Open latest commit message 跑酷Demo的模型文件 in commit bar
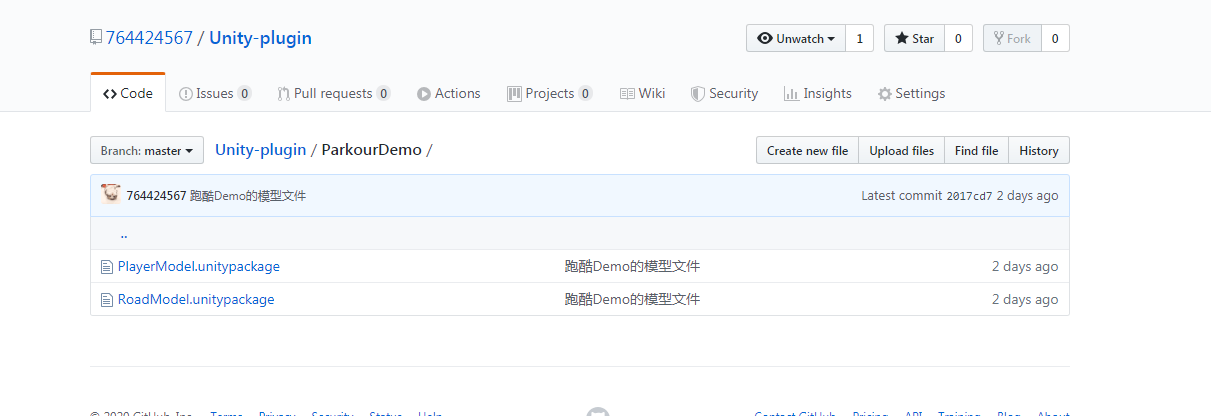The height and width of the screenshot is (416, 1211). coord(248,196)
